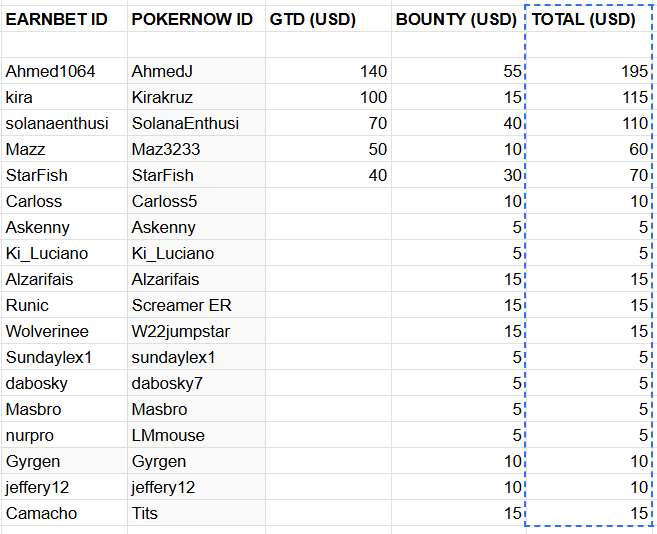Click the GTD (USD) header cell
Viewport: 657px width, 534px height.
(328, 19)
